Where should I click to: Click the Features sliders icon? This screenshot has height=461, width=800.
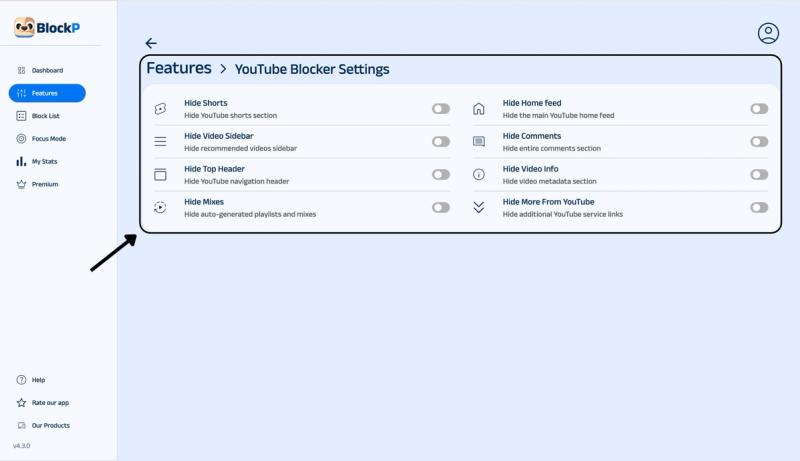tap(21, 93)
